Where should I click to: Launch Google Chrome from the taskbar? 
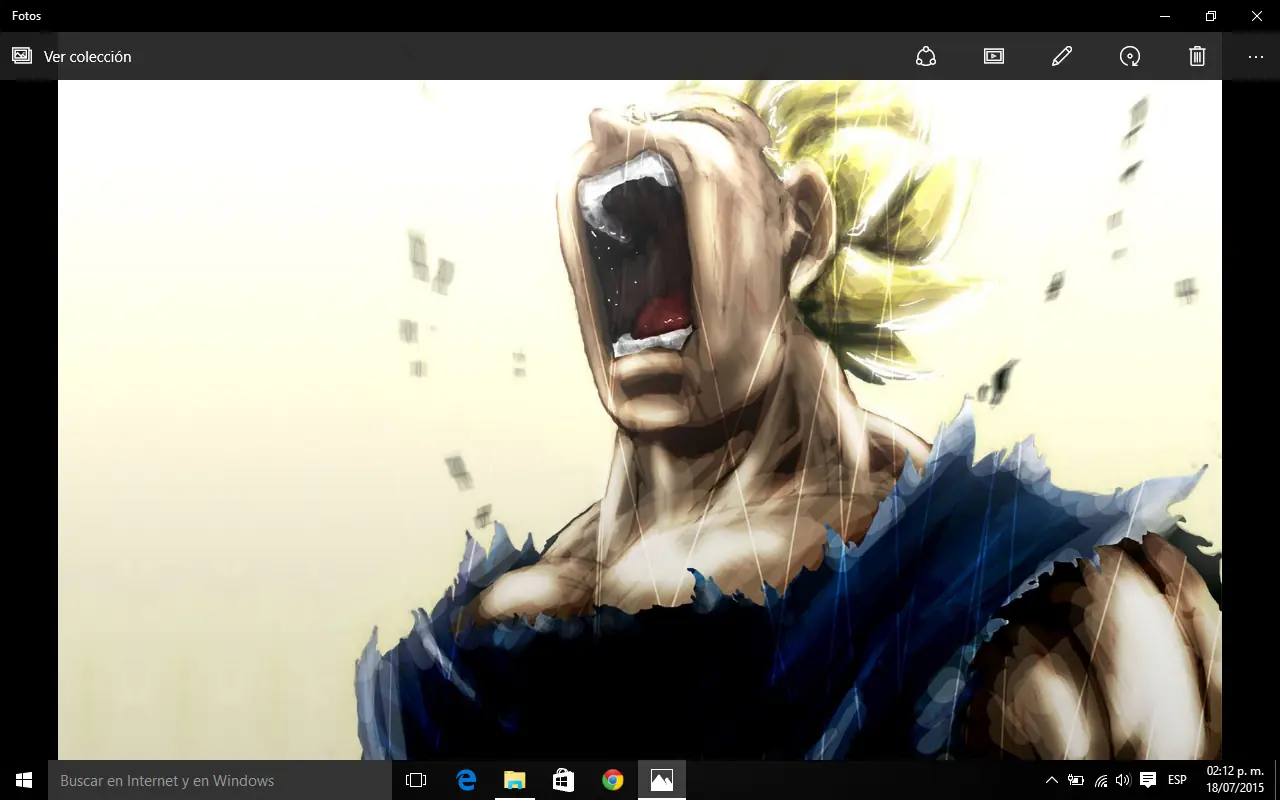click(613, 780)
